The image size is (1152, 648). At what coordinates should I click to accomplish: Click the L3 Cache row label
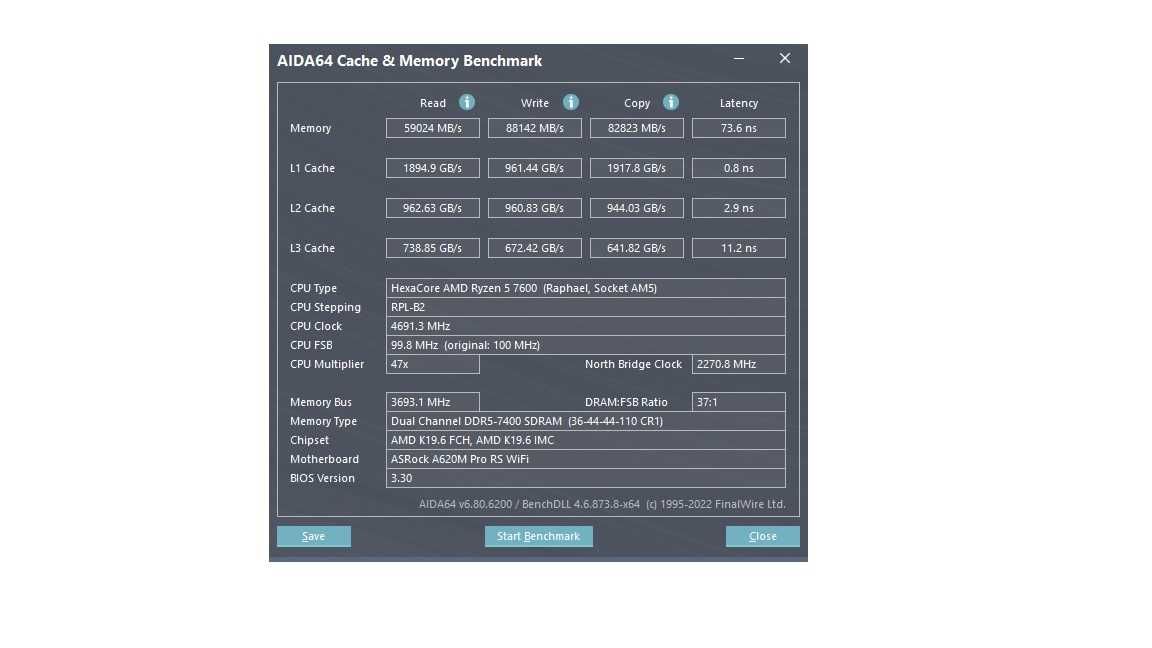(x=312, y=248)
